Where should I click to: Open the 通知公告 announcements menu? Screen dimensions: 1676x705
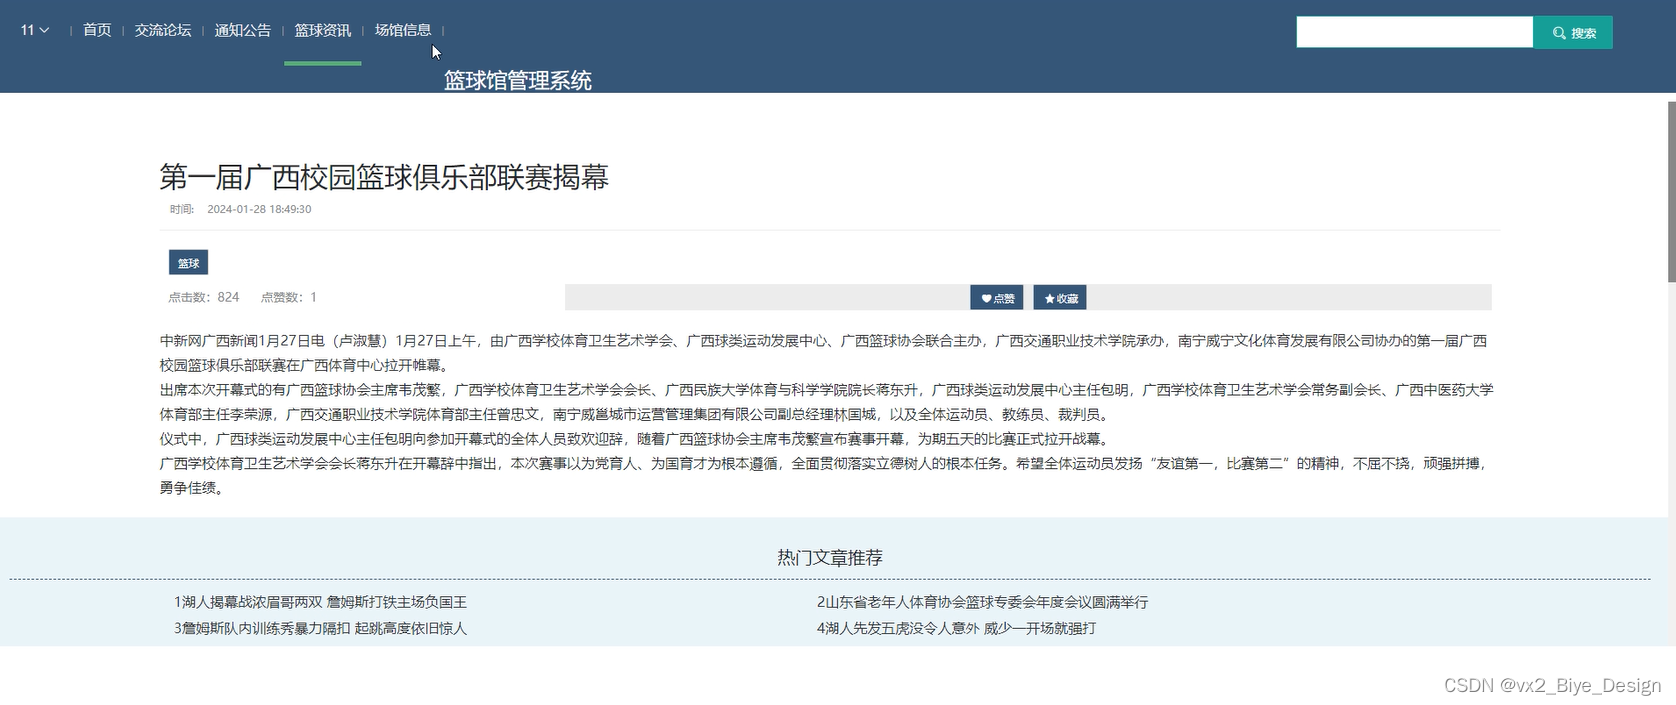point(242,30)
